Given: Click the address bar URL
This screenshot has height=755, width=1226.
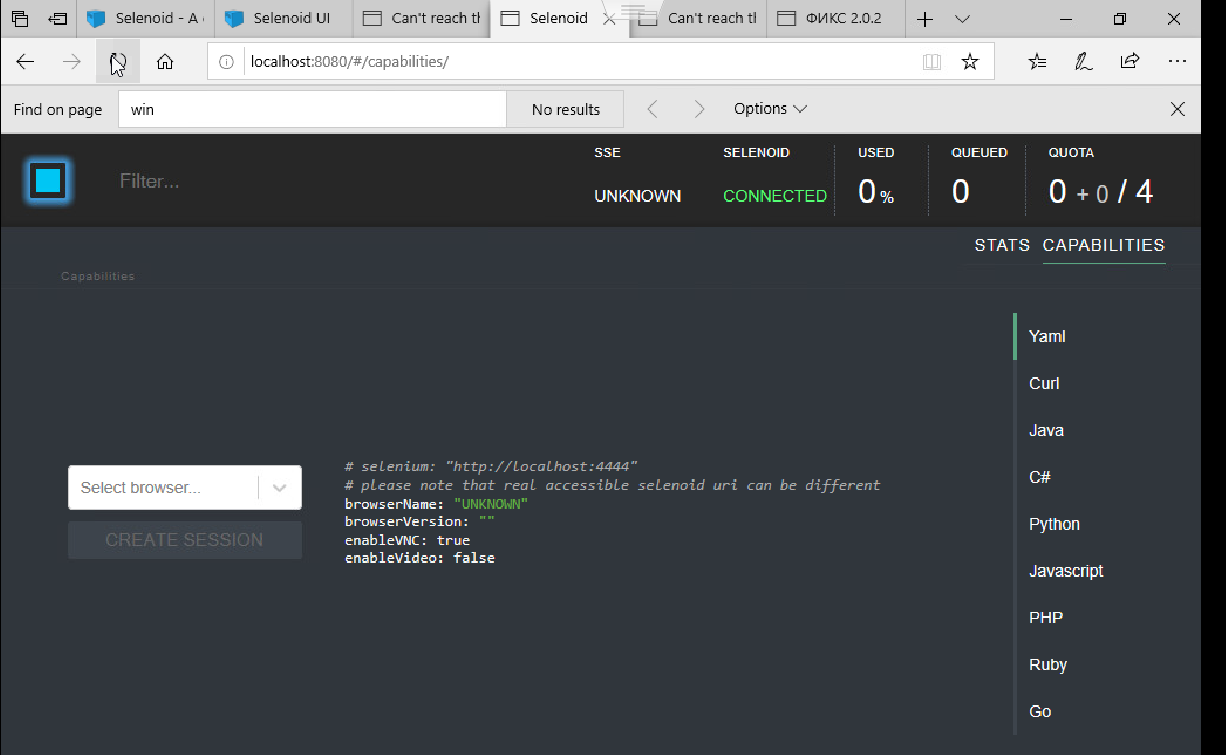Looking at the screenshot, I should coord(350,62).
